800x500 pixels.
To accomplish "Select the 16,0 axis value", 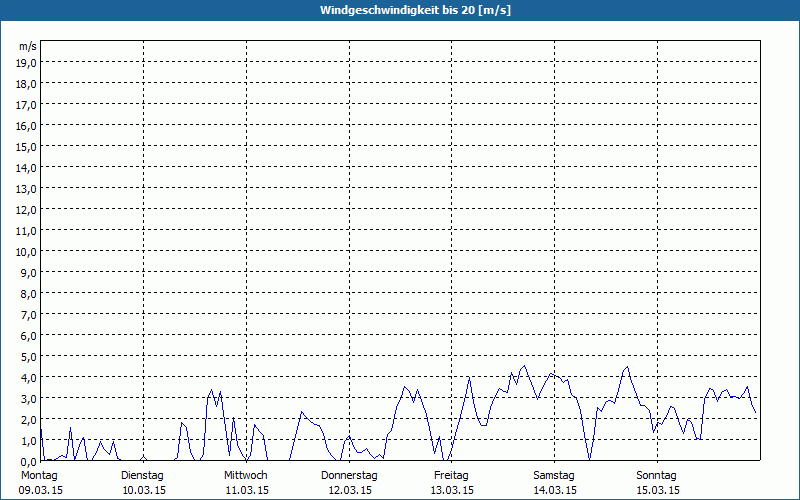I will tap(26, 126).
